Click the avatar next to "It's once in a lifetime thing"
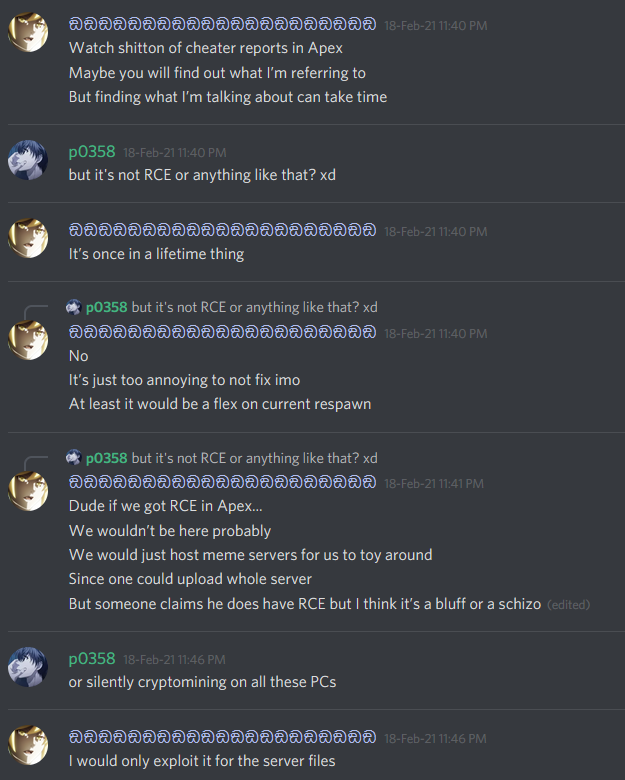Screen dimensions: 625x780 [28, 238]
